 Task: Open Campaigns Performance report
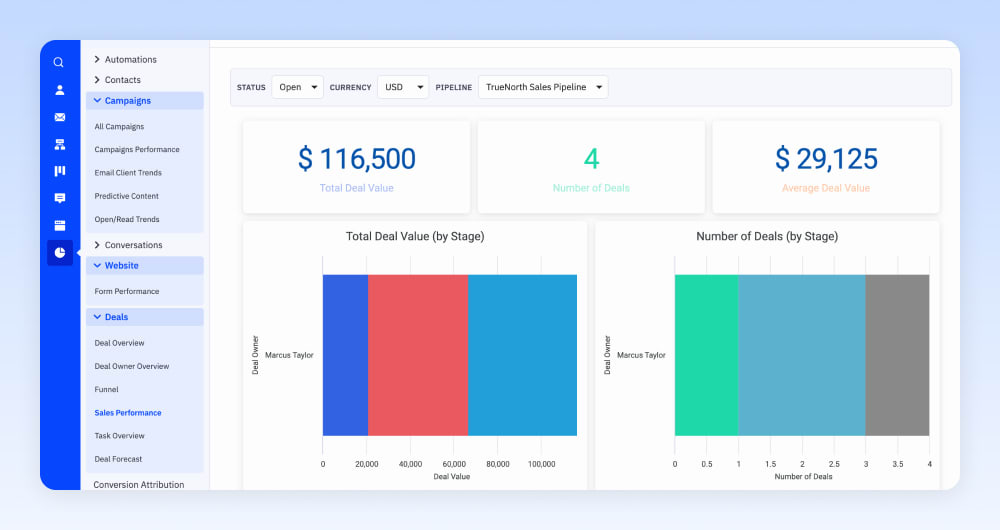pos(136,149)
